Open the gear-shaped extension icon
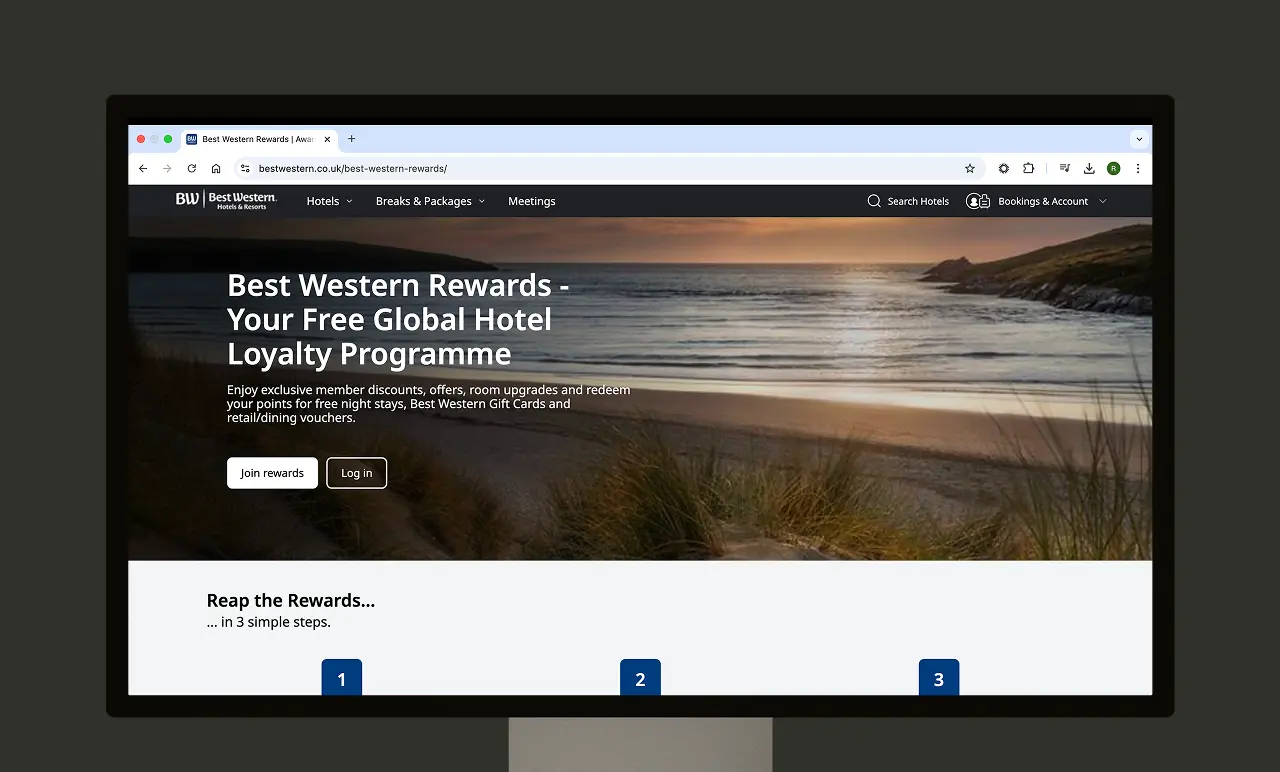Image resolution: width=1280 pixels, height=772 pixels. [1004, 169]
